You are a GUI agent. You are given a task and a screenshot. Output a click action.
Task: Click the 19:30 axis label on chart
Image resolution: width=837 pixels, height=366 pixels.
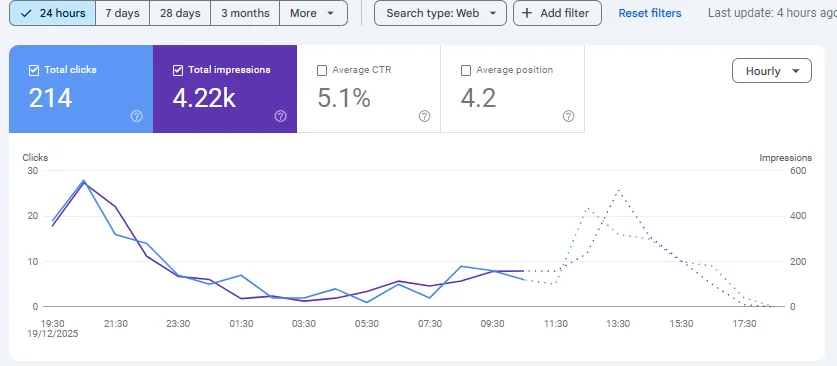[x=53, y=324]
